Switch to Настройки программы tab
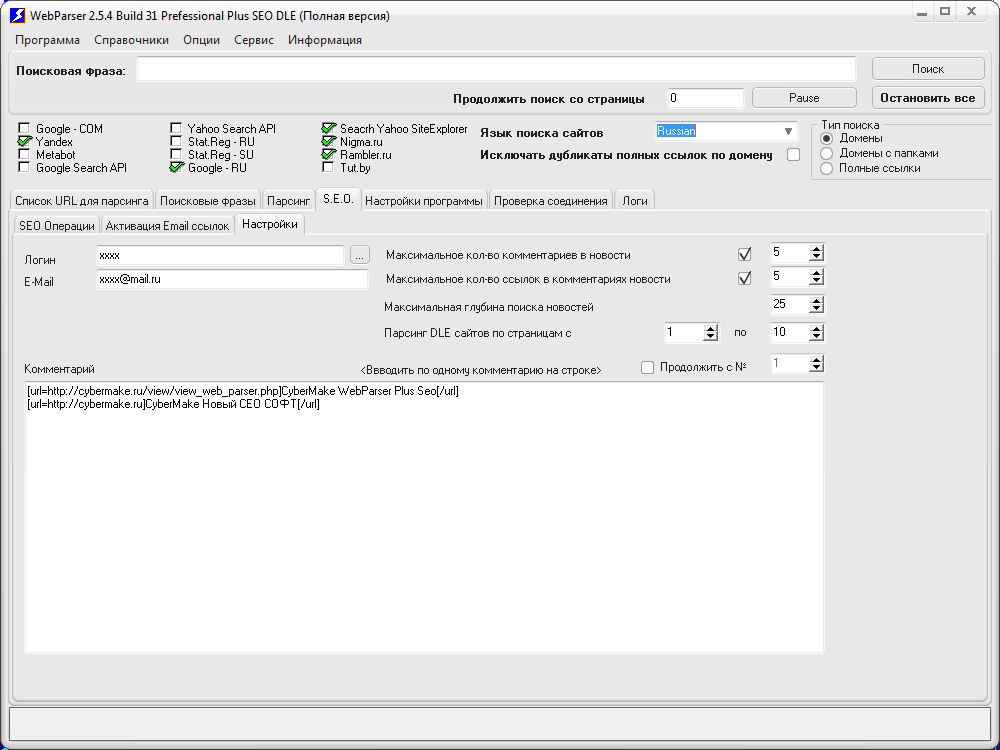Image resolution: width=1000 pixels, height=750 pixels. pos(423,200)
